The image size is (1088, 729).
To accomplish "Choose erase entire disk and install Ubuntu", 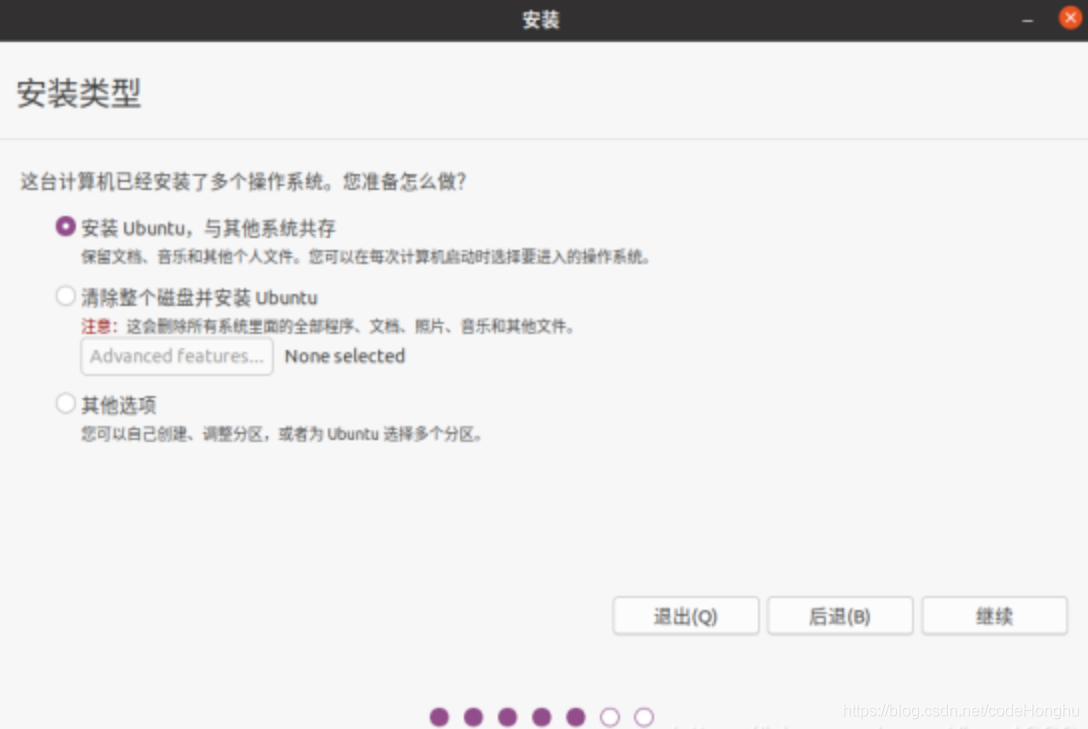I will [x=66, y=296].
